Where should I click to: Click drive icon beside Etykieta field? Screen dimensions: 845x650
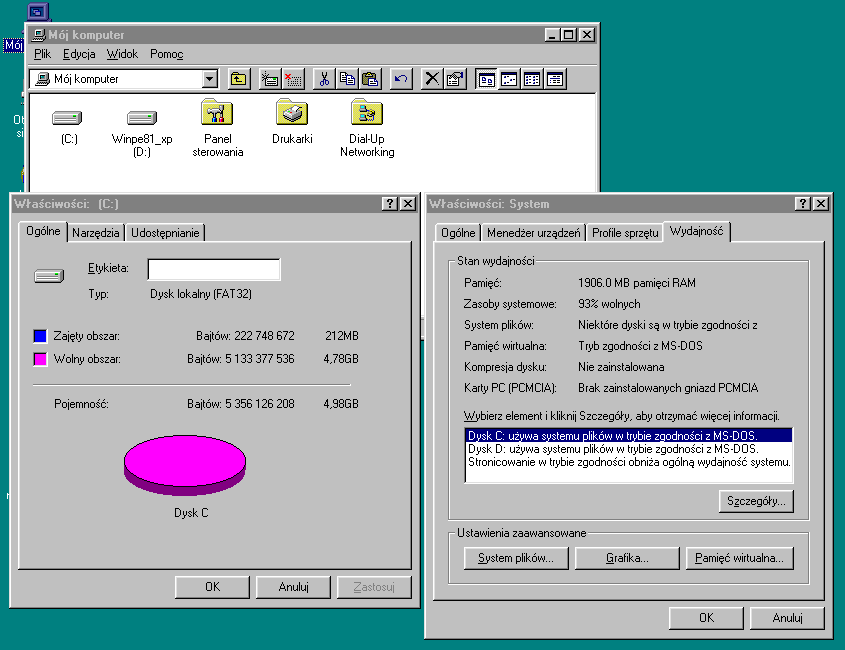(49, 275)
